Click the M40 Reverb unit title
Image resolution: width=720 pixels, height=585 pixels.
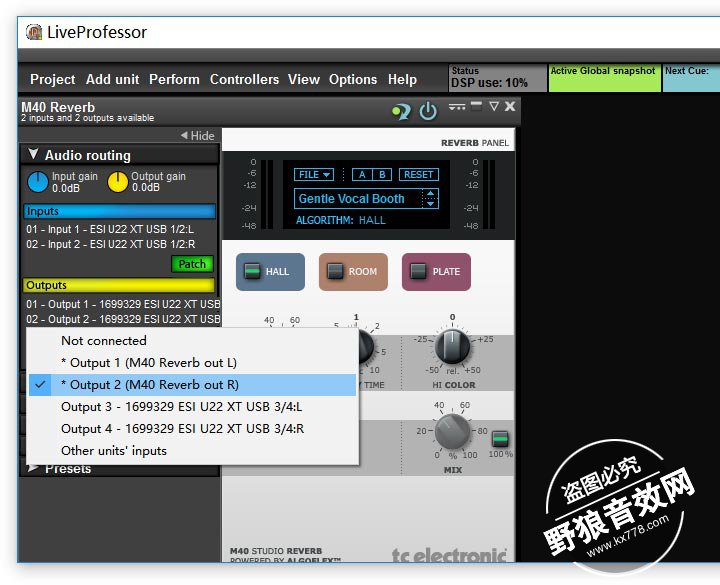coord(58,107)
